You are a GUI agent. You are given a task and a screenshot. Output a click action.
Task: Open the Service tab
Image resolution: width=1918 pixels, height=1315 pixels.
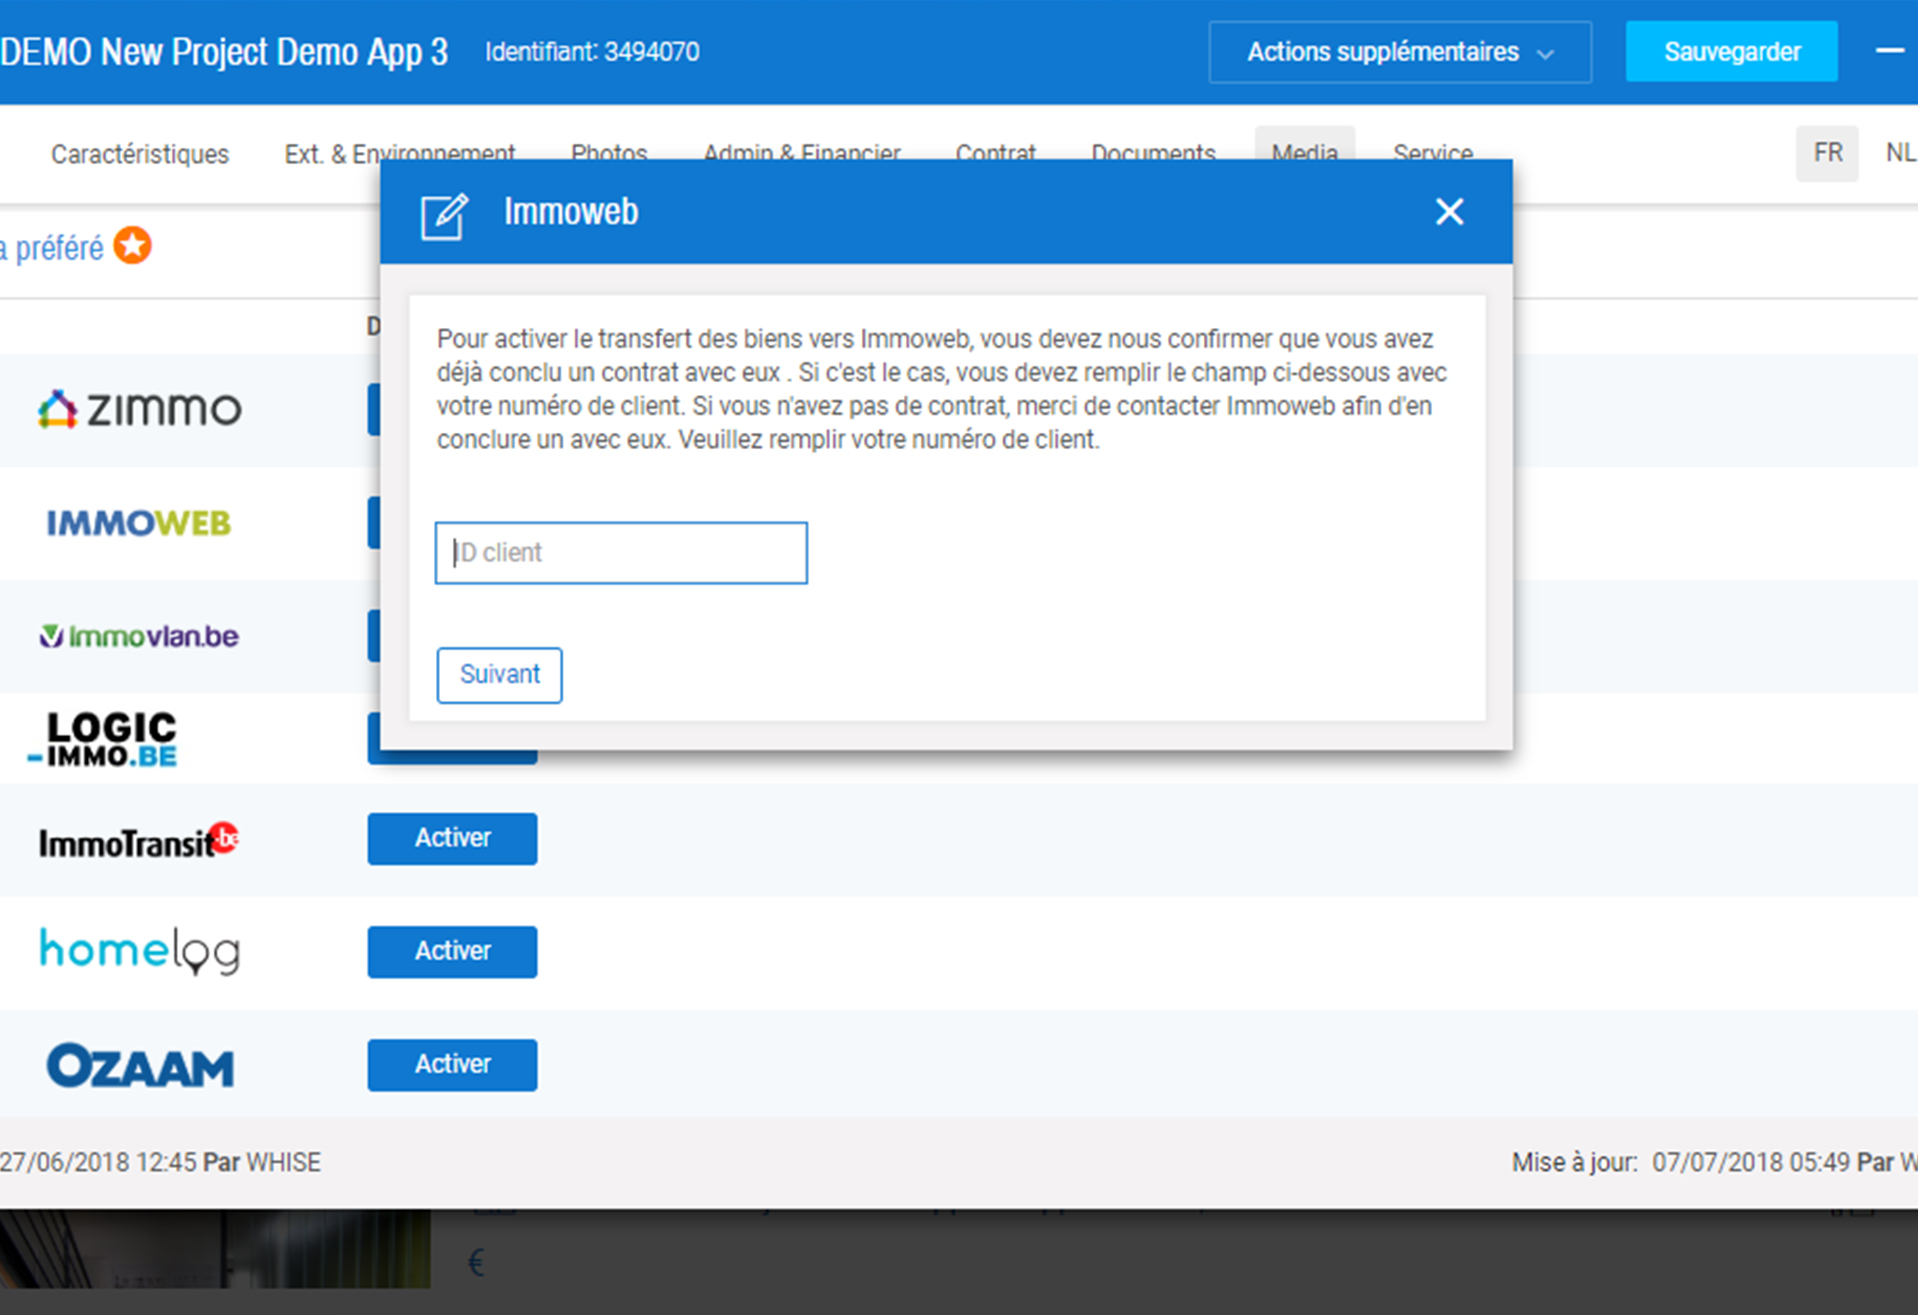[x=1432, y=153]
